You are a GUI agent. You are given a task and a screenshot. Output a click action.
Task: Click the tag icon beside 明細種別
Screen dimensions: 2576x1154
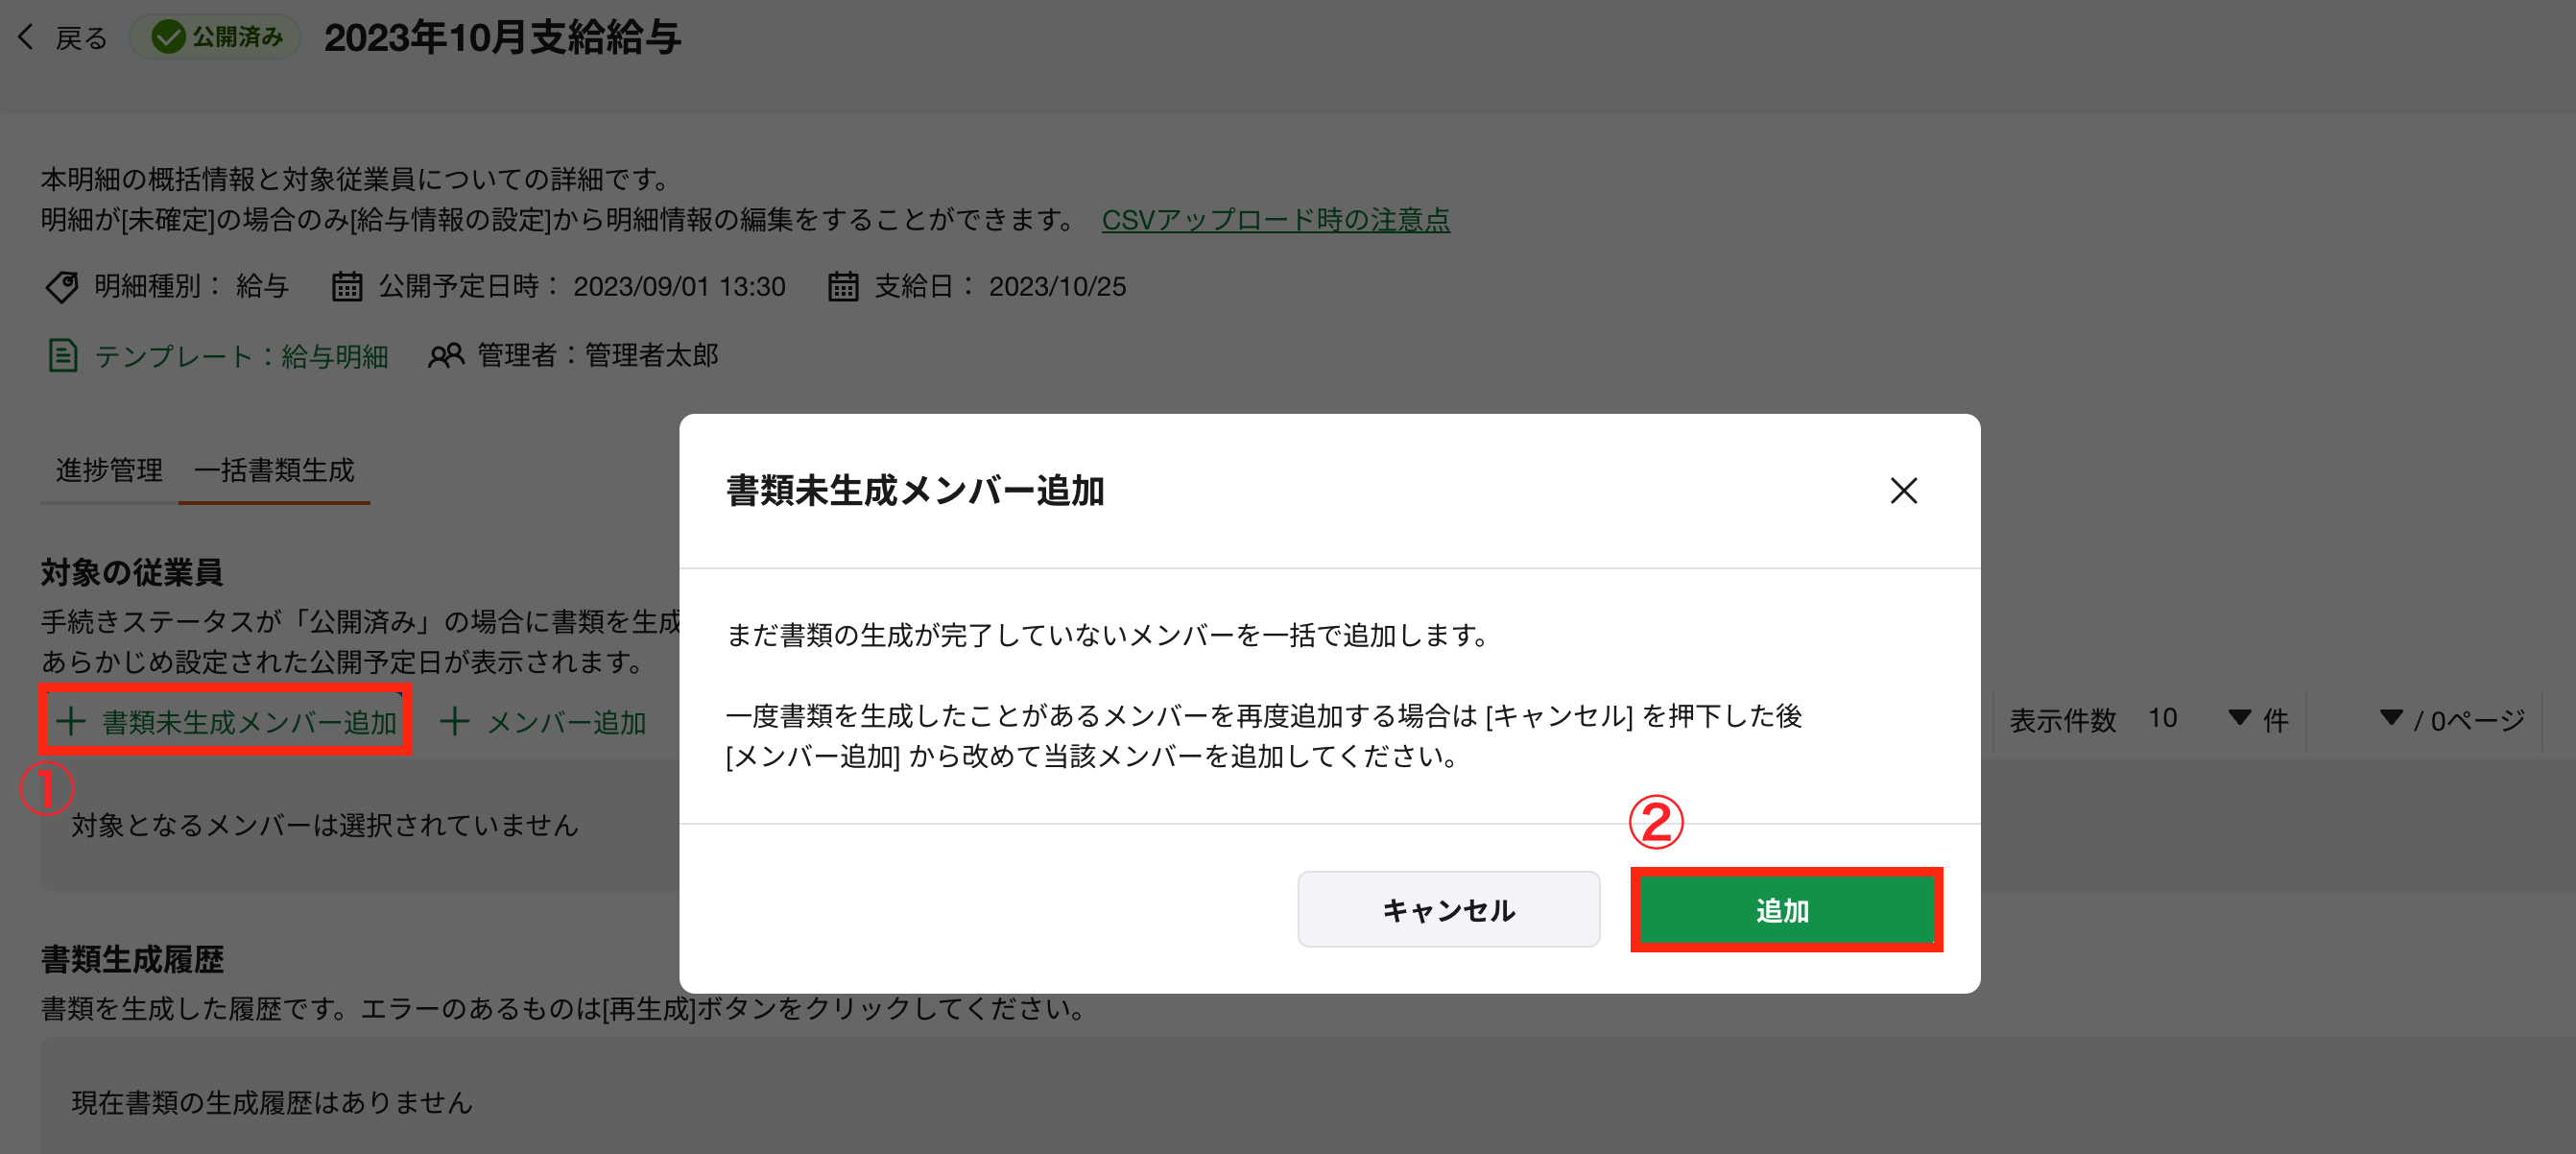coord(62,287)
